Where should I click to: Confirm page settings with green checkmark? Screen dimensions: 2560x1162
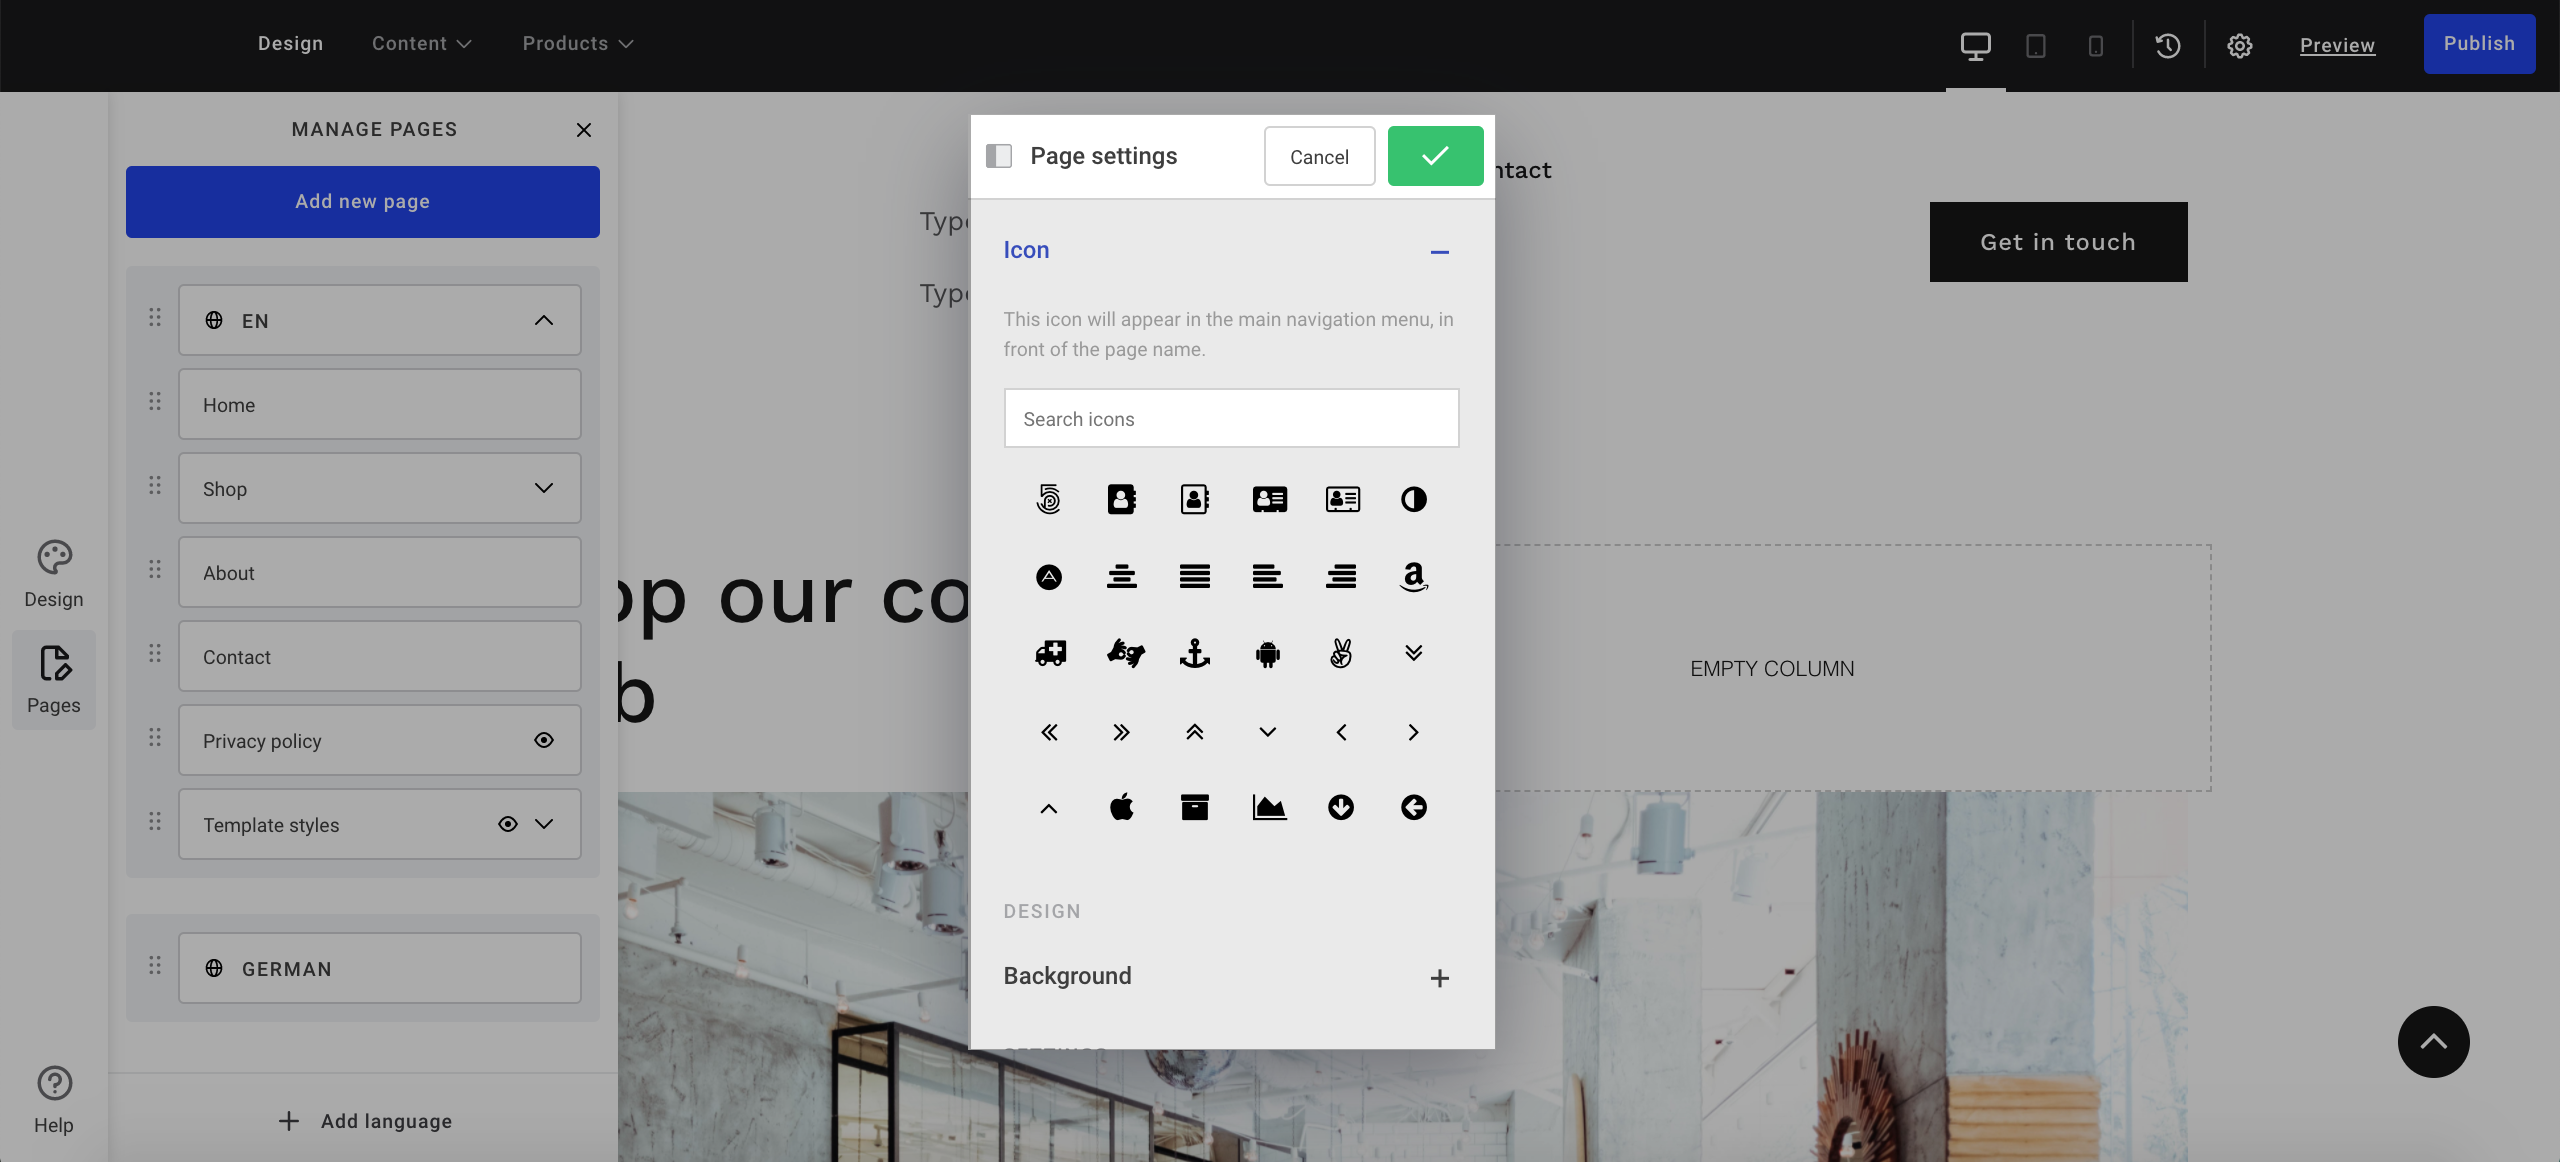pos(1435,156)
